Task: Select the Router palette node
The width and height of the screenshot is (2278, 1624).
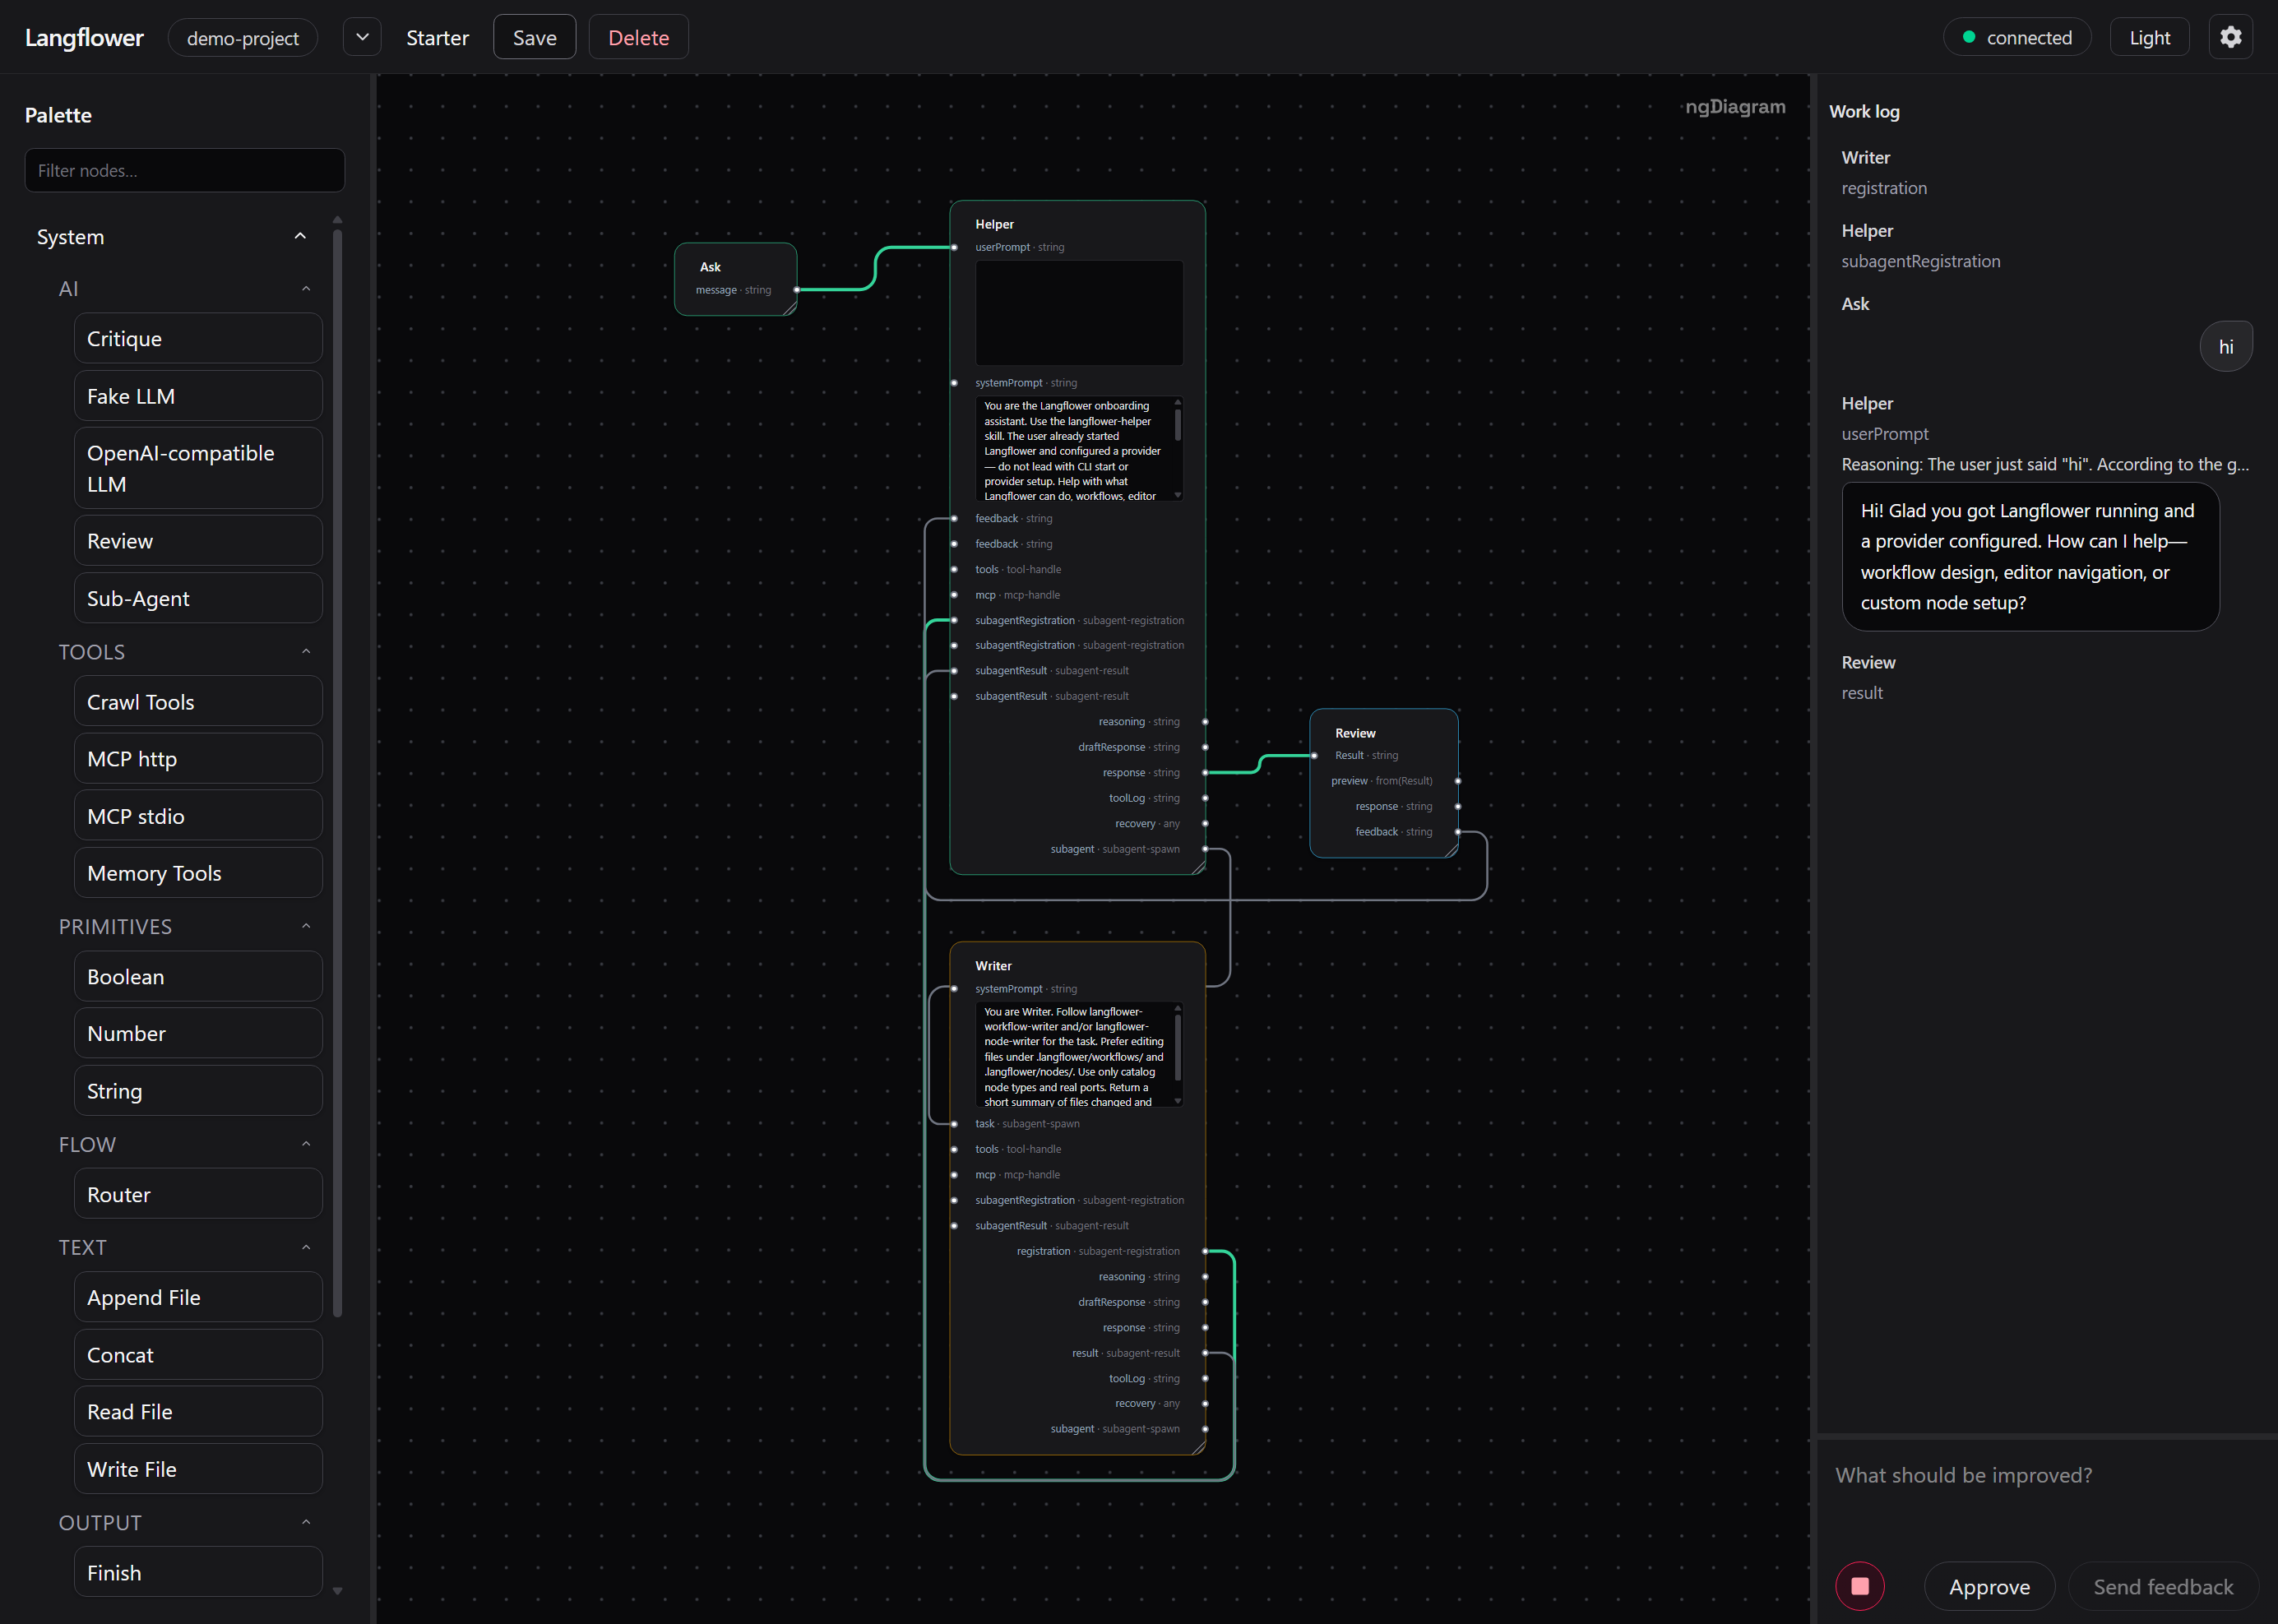Action: pos(198,1194)
